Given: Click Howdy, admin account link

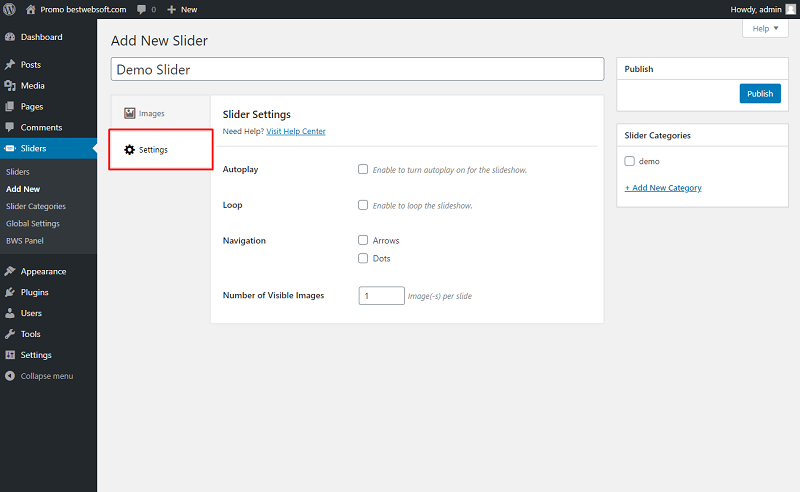Looking at the screenshot, I should tap(756, 9).
